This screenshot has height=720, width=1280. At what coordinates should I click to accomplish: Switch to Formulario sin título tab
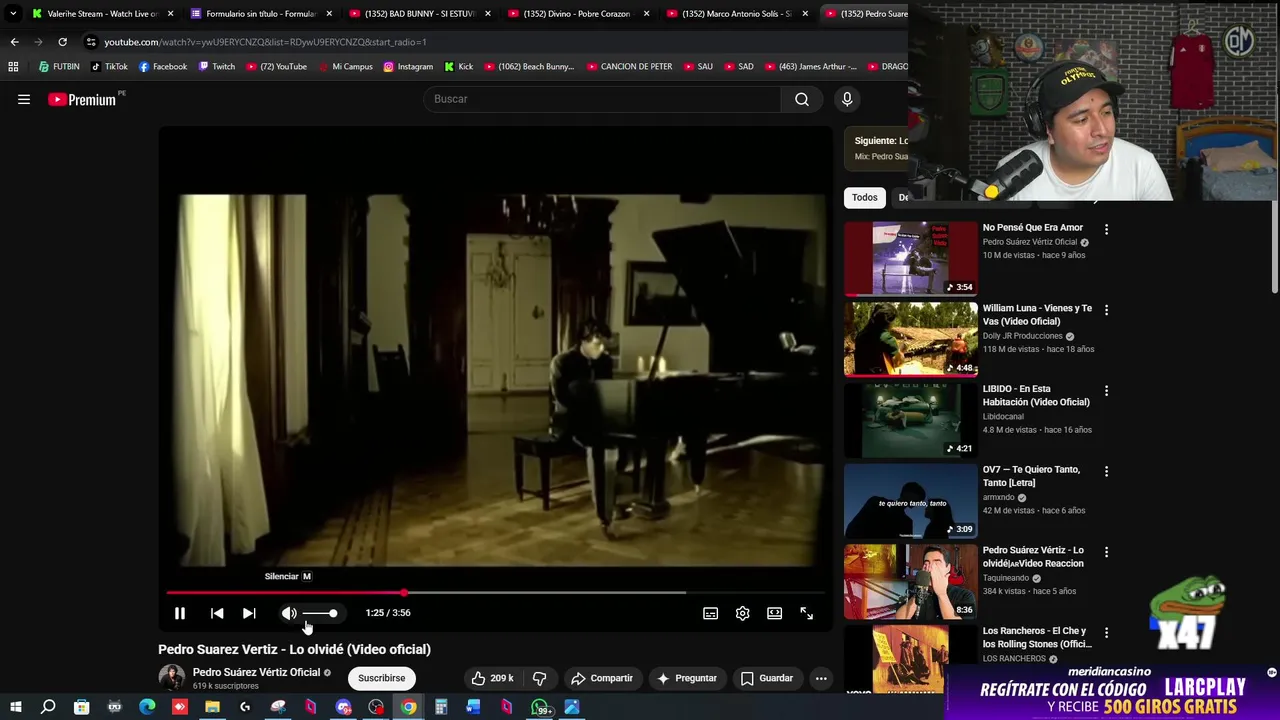(260, 14)
